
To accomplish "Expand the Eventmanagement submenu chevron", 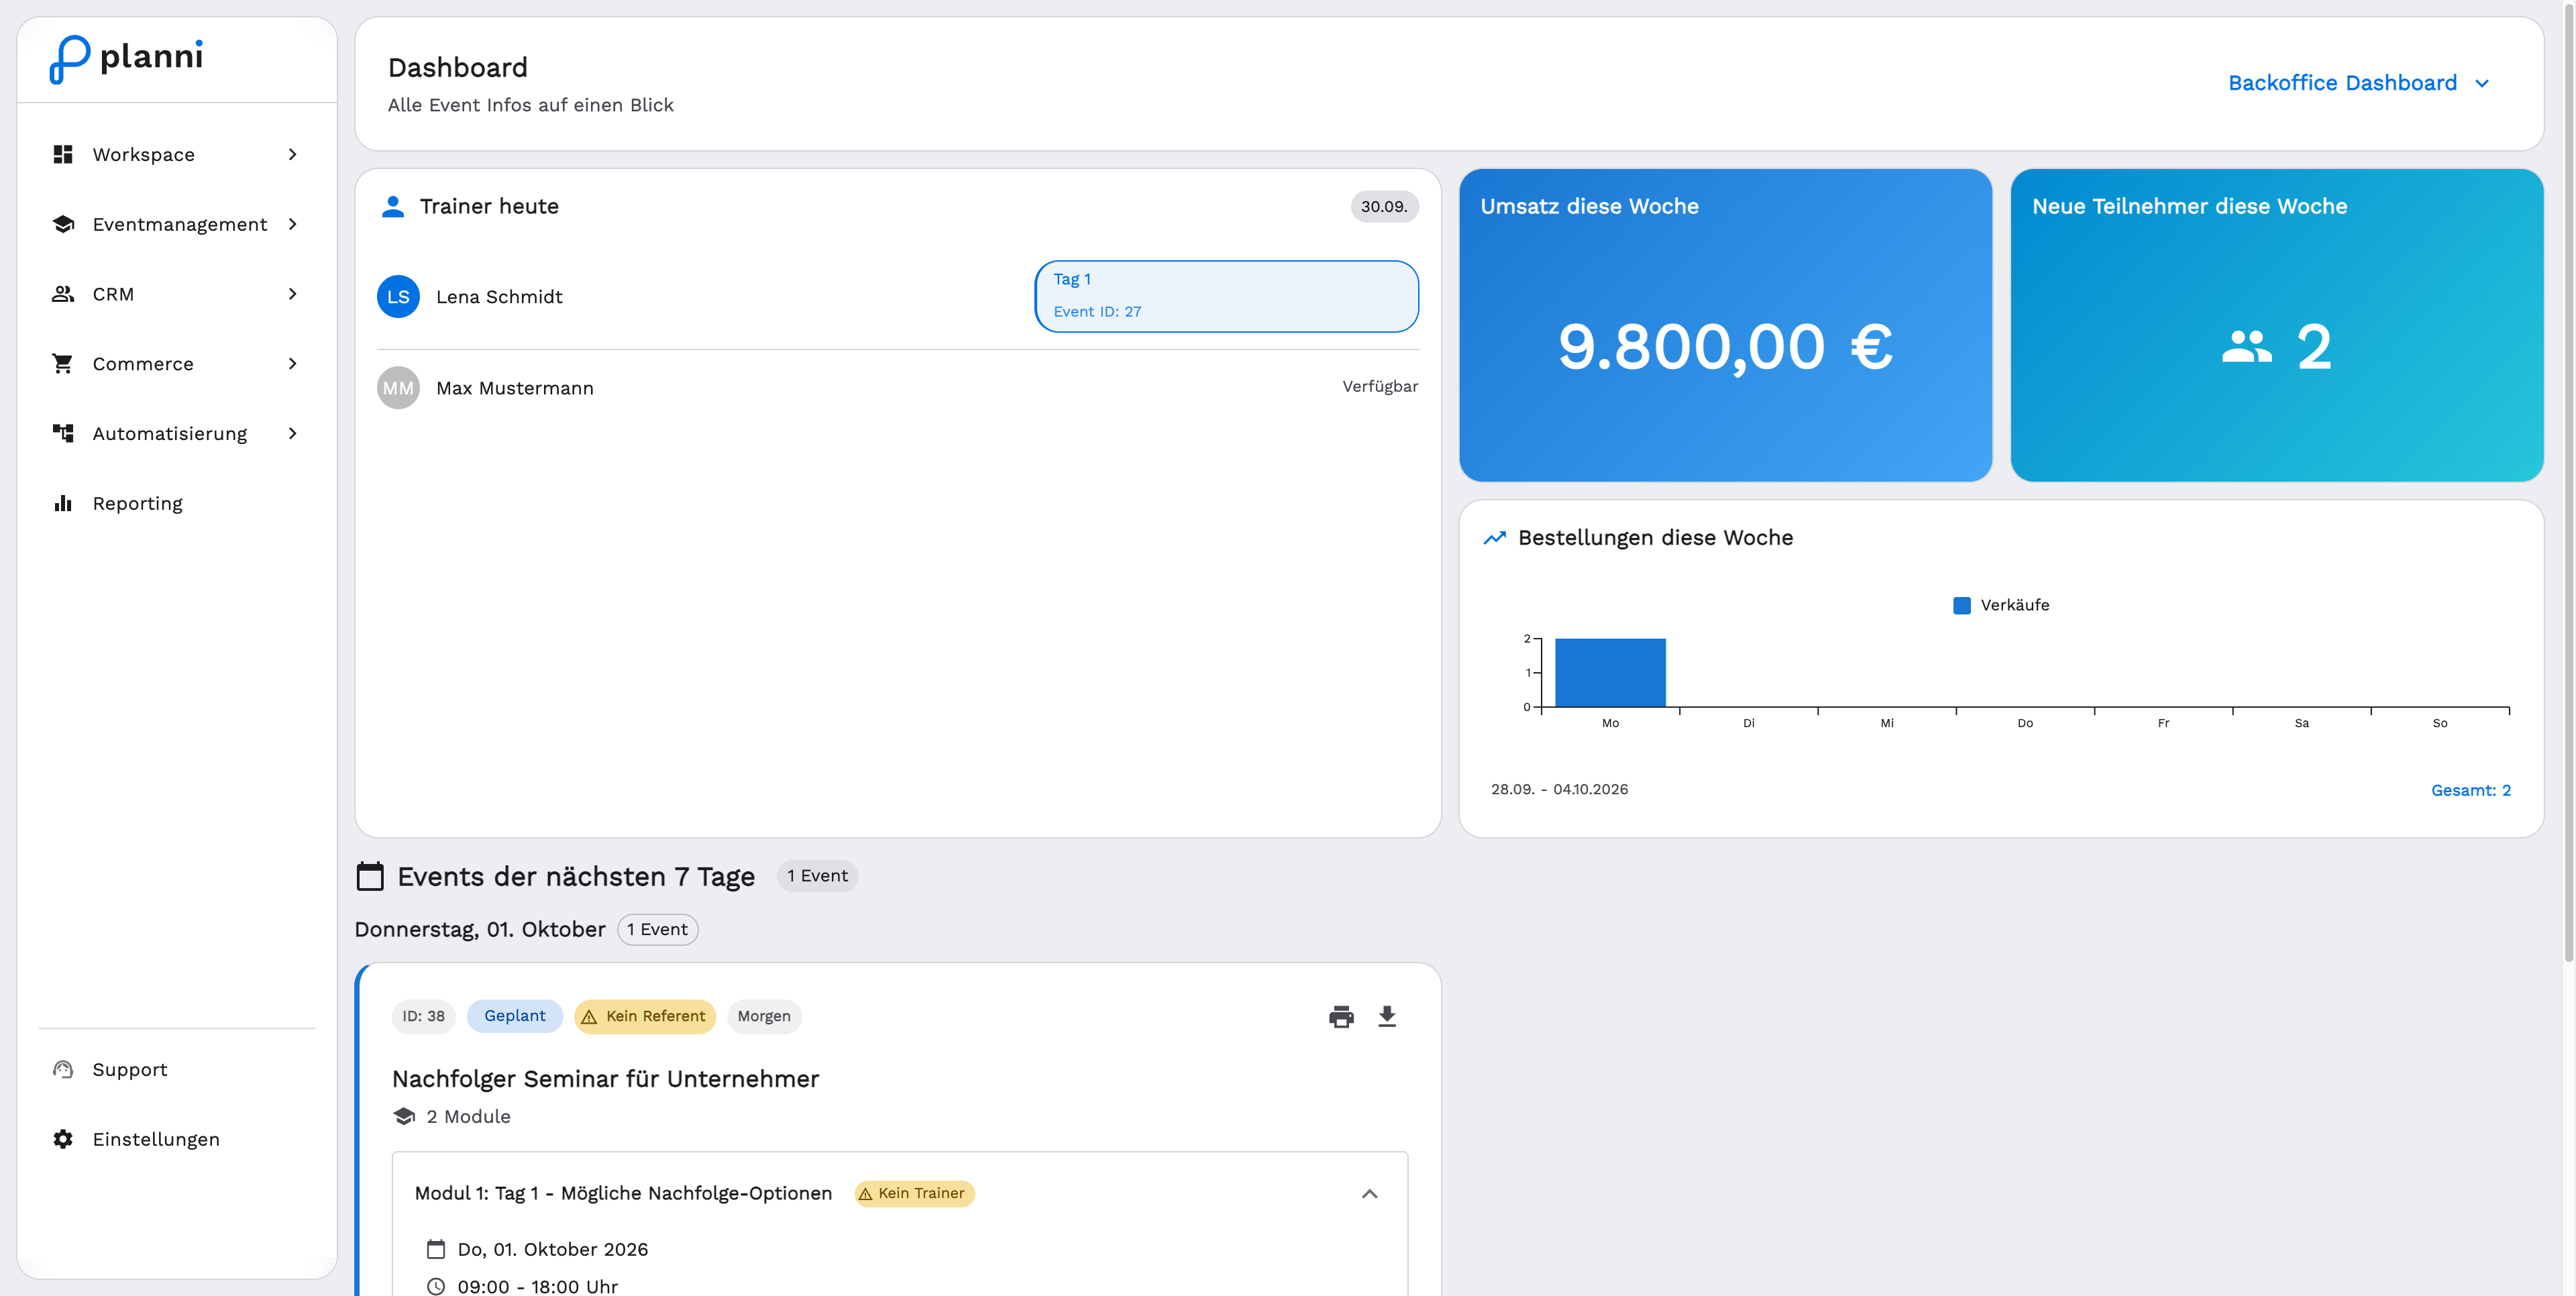I will click(292, 224).
